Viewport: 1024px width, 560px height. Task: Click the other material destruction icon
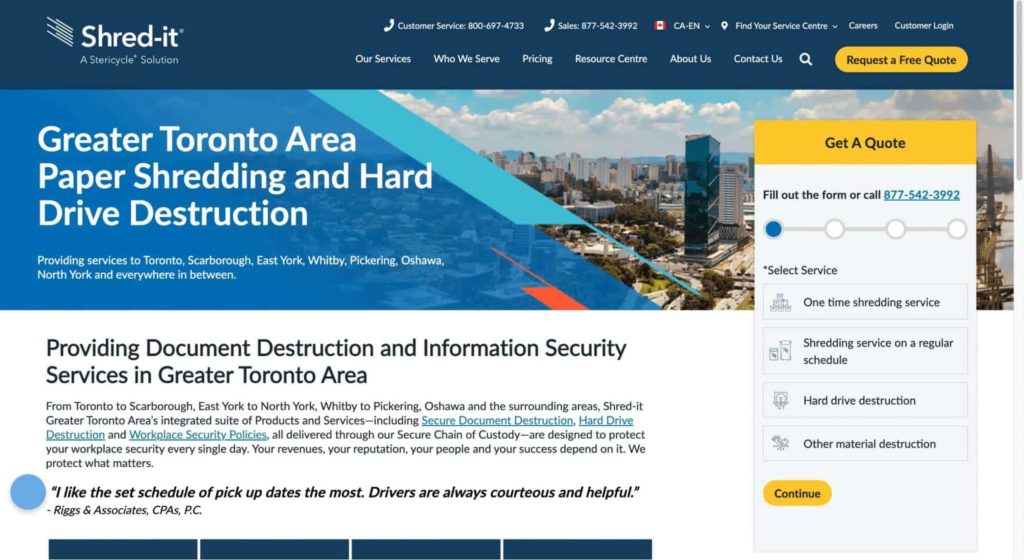click(x=780, y=443)
